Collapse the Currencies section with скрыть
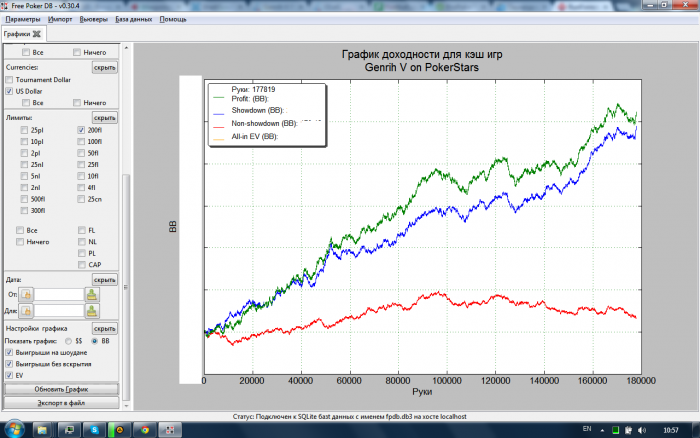The image size is (700, 438). 105,67
